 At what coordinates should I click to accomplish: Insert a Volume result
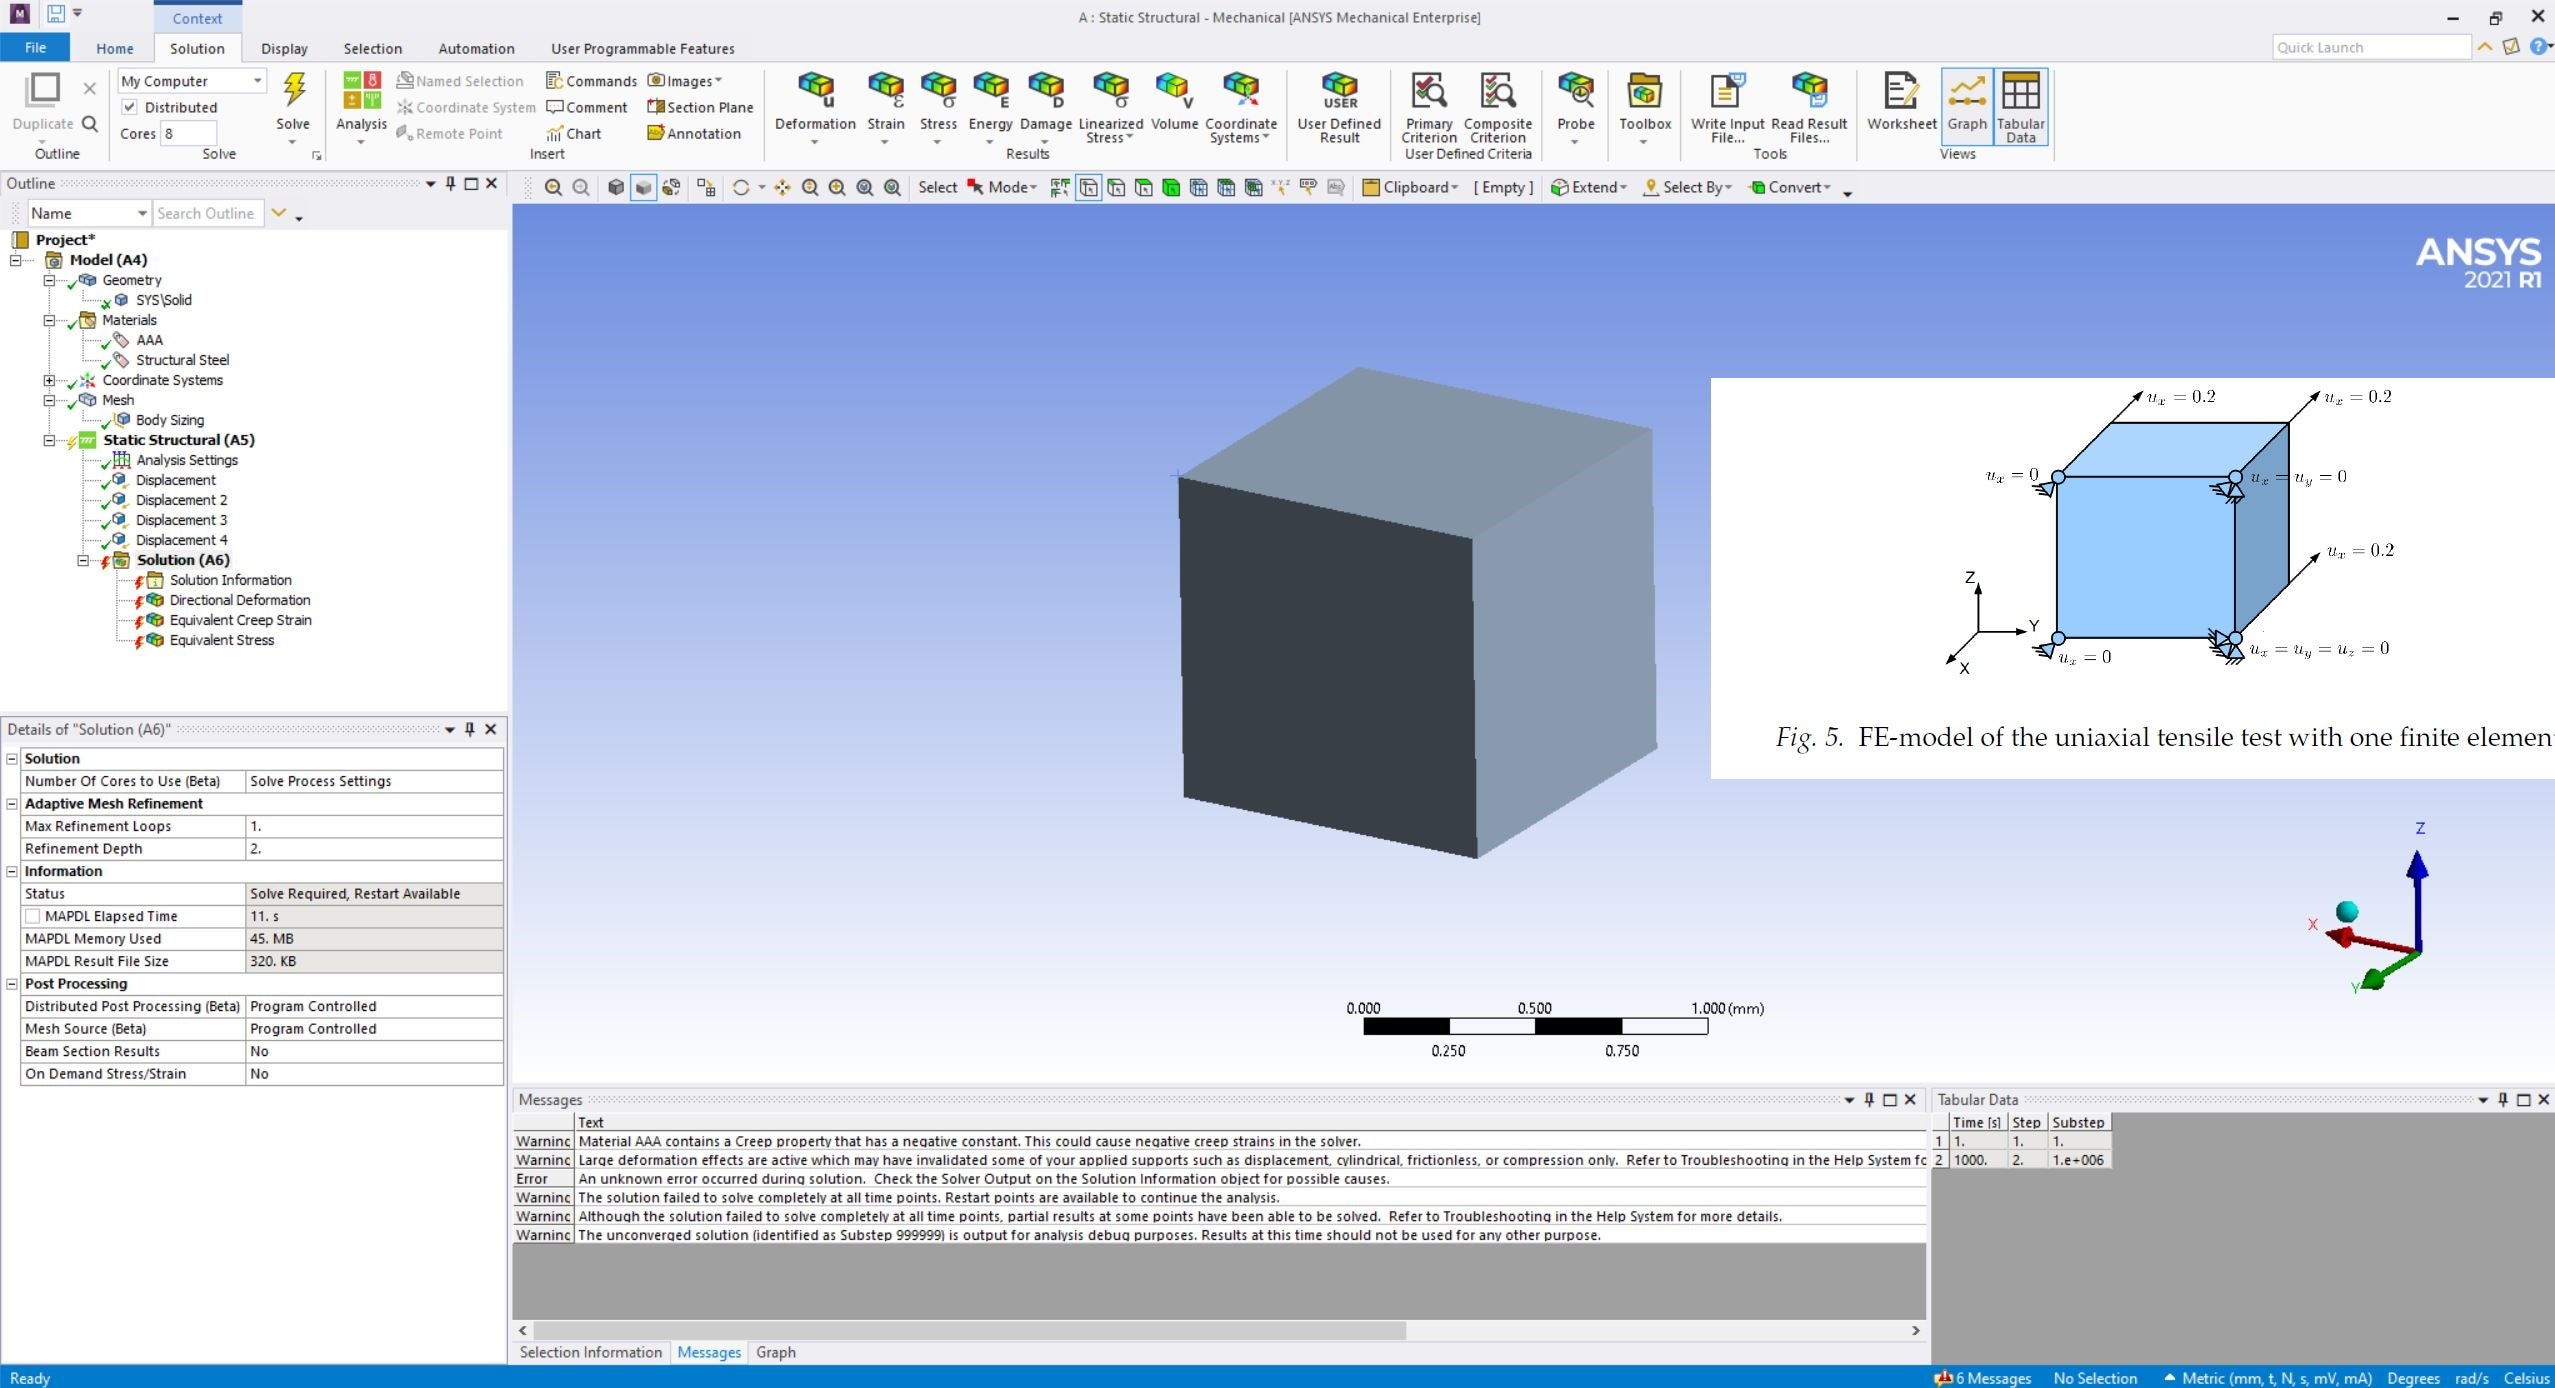pyautogui.click(x=1174, y=102)
